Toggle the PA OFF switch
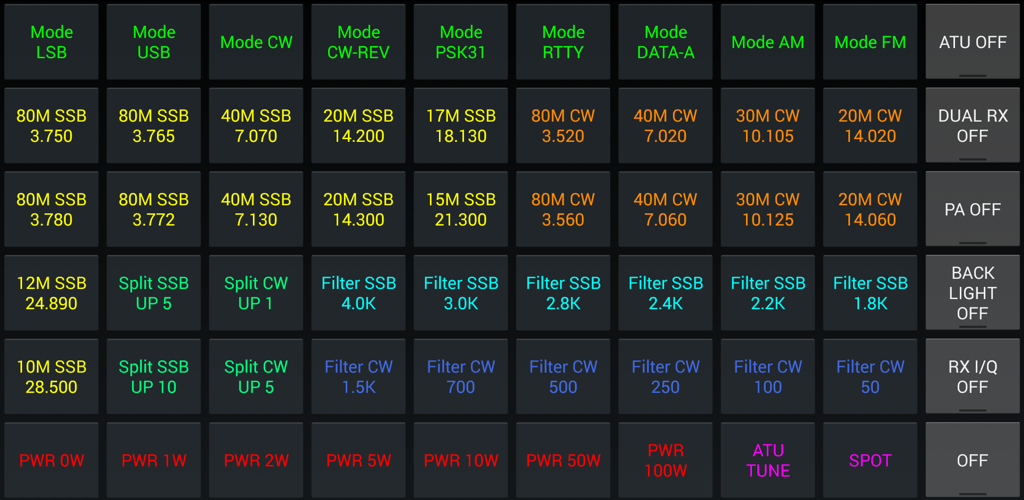The width and height of the screenshot is (1024, 500). coord(972,209)
